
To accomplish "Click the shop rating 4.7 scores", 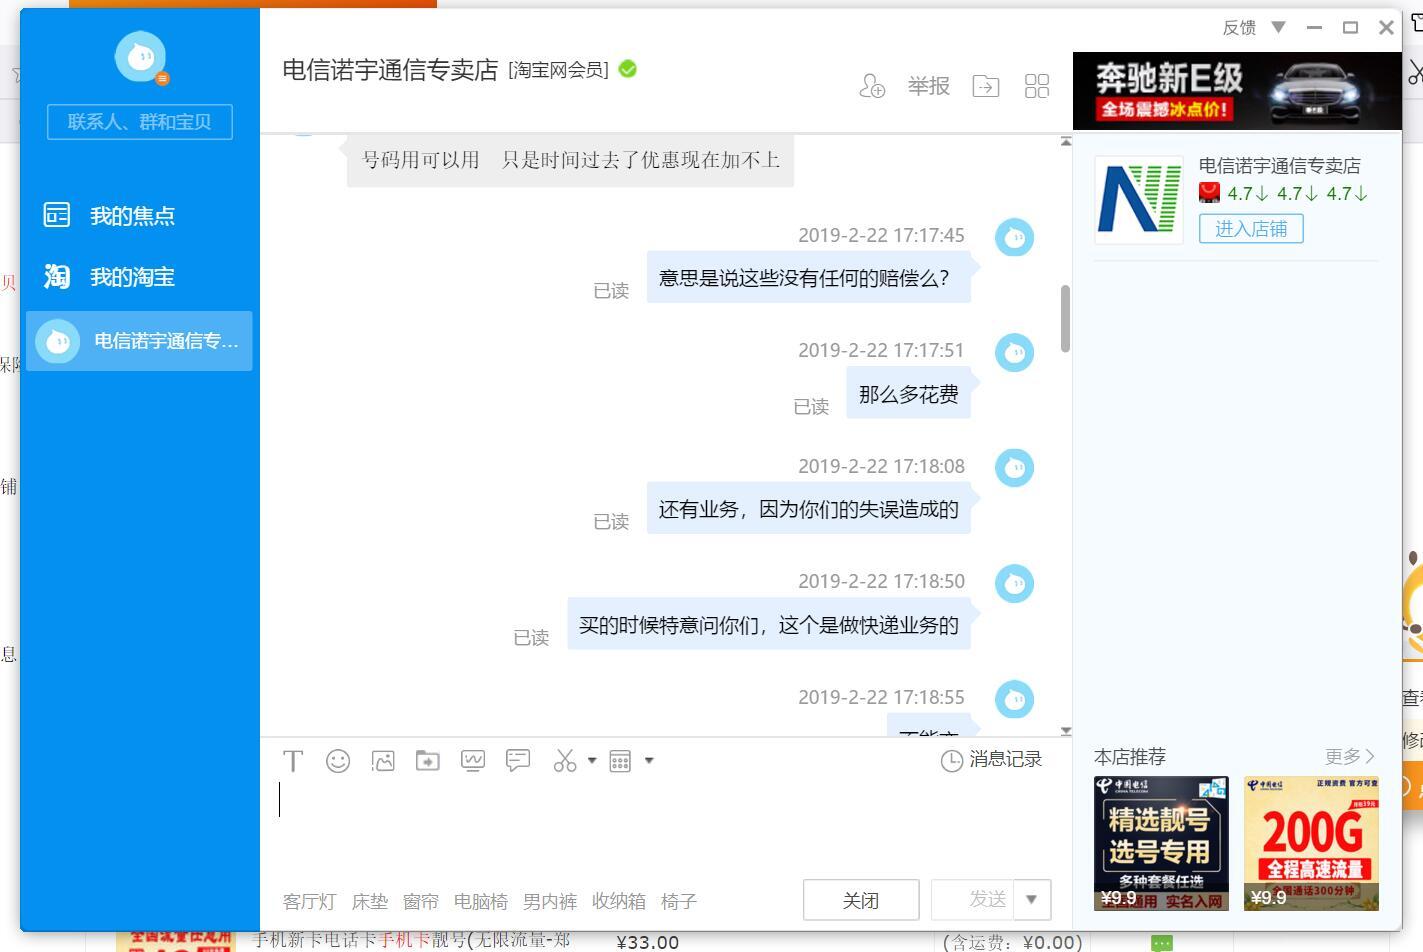I will coord(1297,194).
